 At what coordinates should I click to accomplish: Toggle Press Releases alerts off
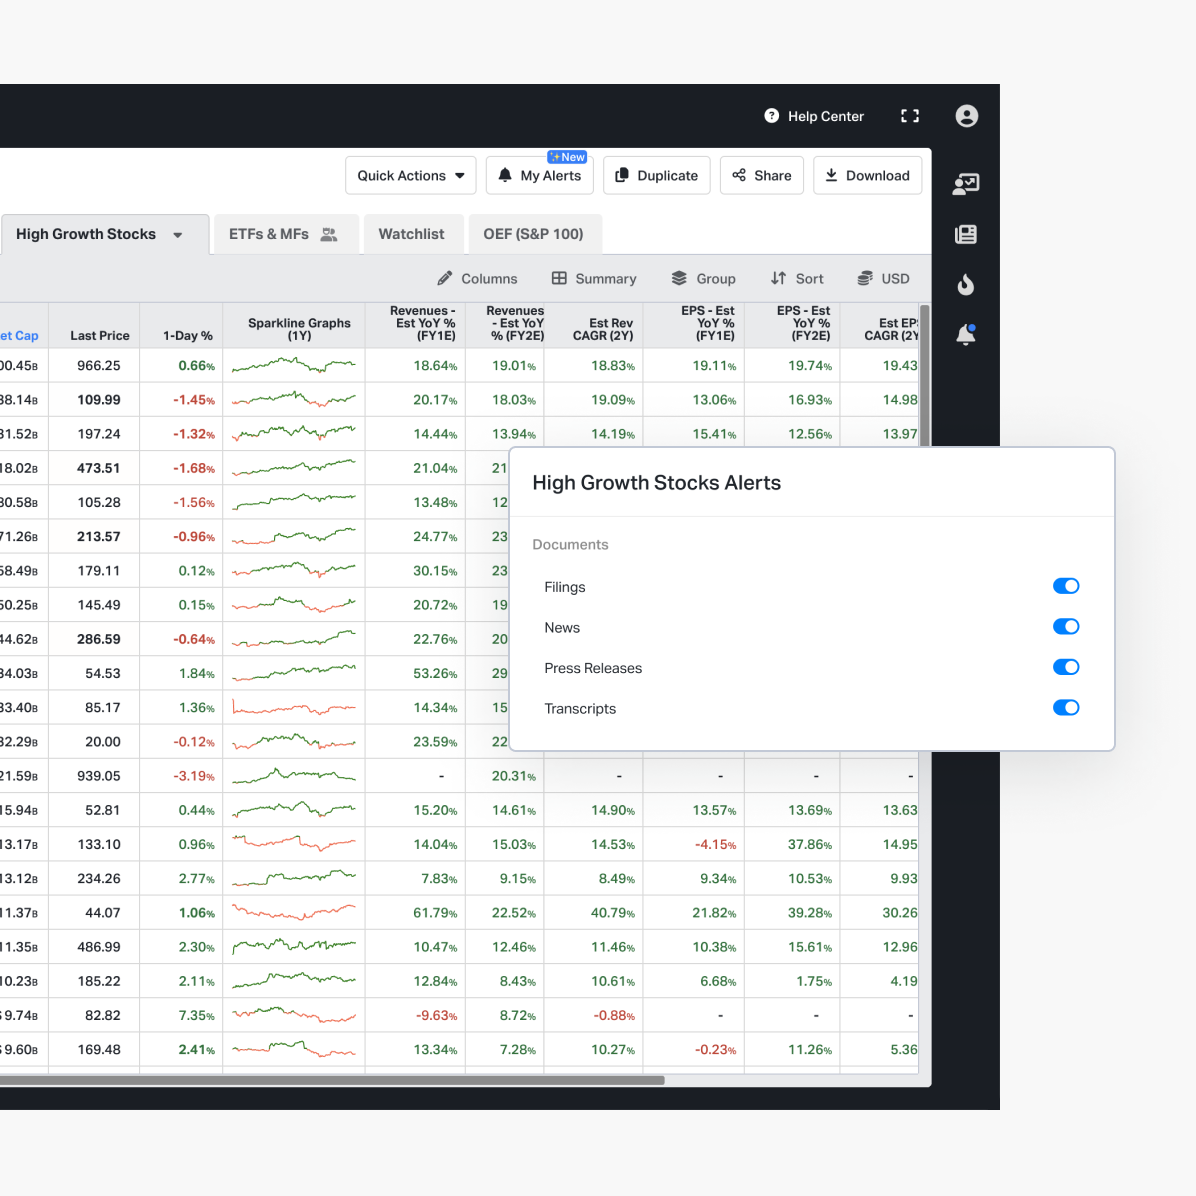coord(1066,667)
